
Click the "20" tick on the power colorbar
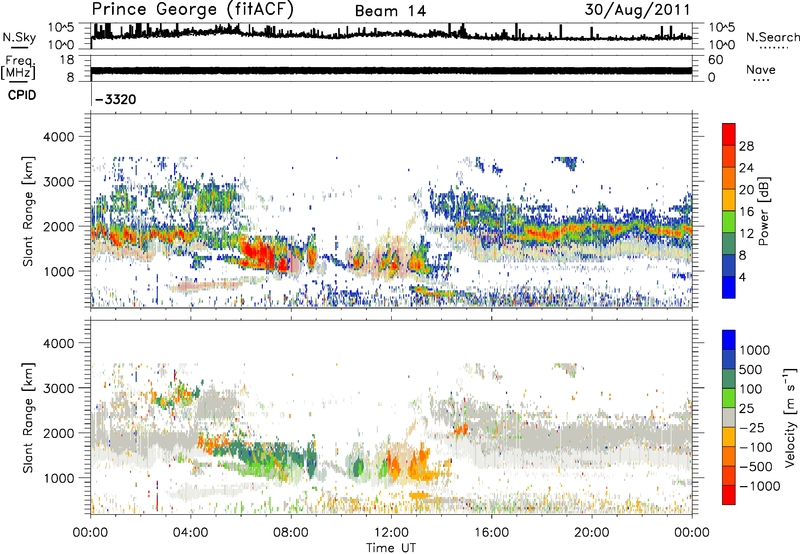click(746, 190)
